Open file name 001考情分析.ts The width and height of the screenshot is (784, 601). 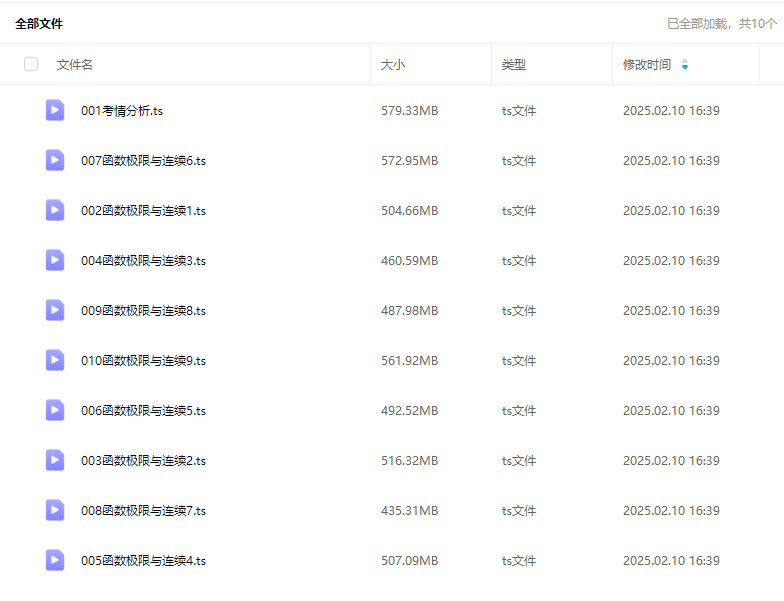[122, 111]
